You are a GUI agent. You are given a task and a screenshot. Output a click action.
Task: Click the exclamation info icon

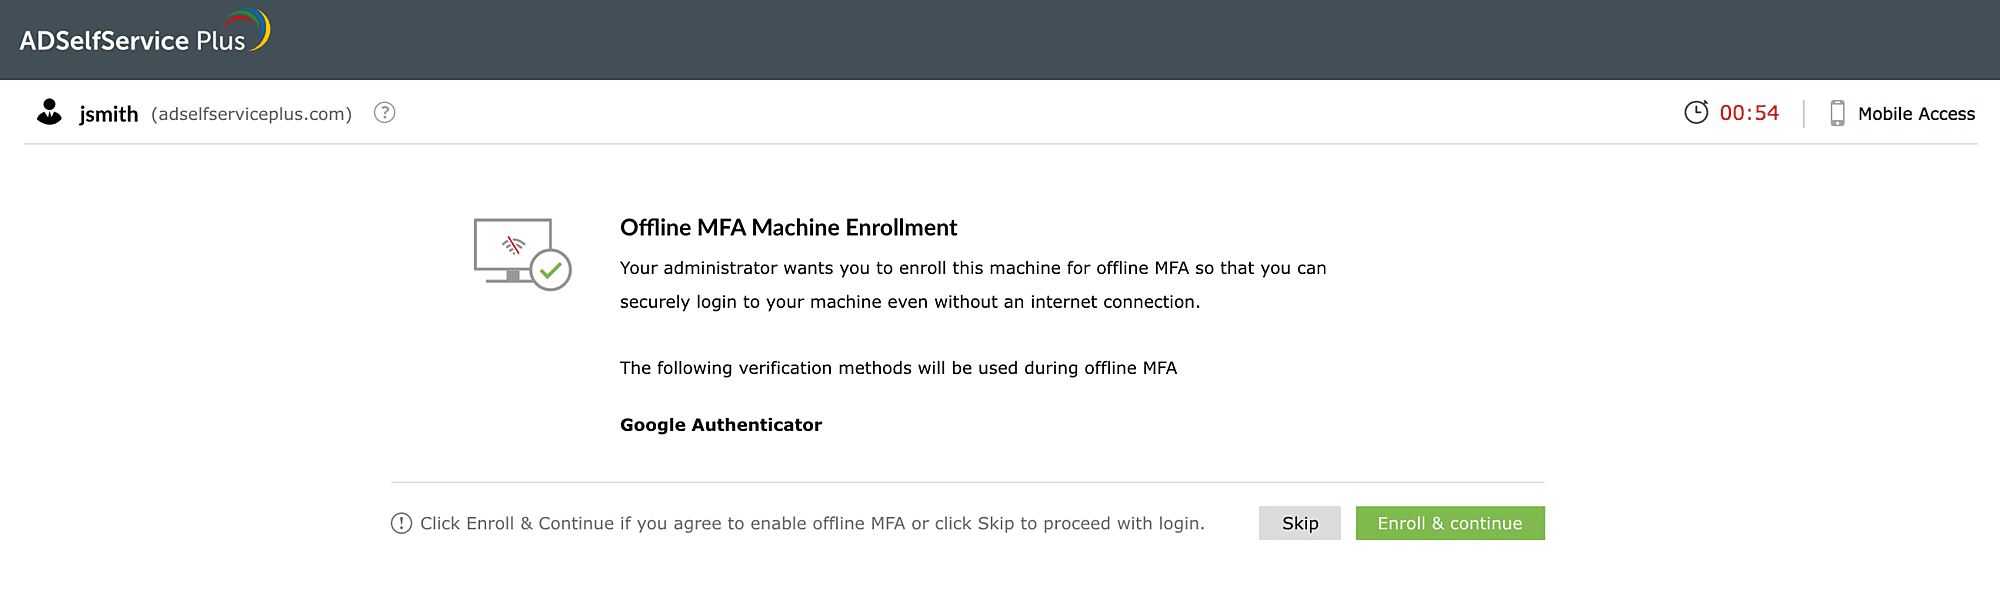pyautogui.click(x=401, y=523)
